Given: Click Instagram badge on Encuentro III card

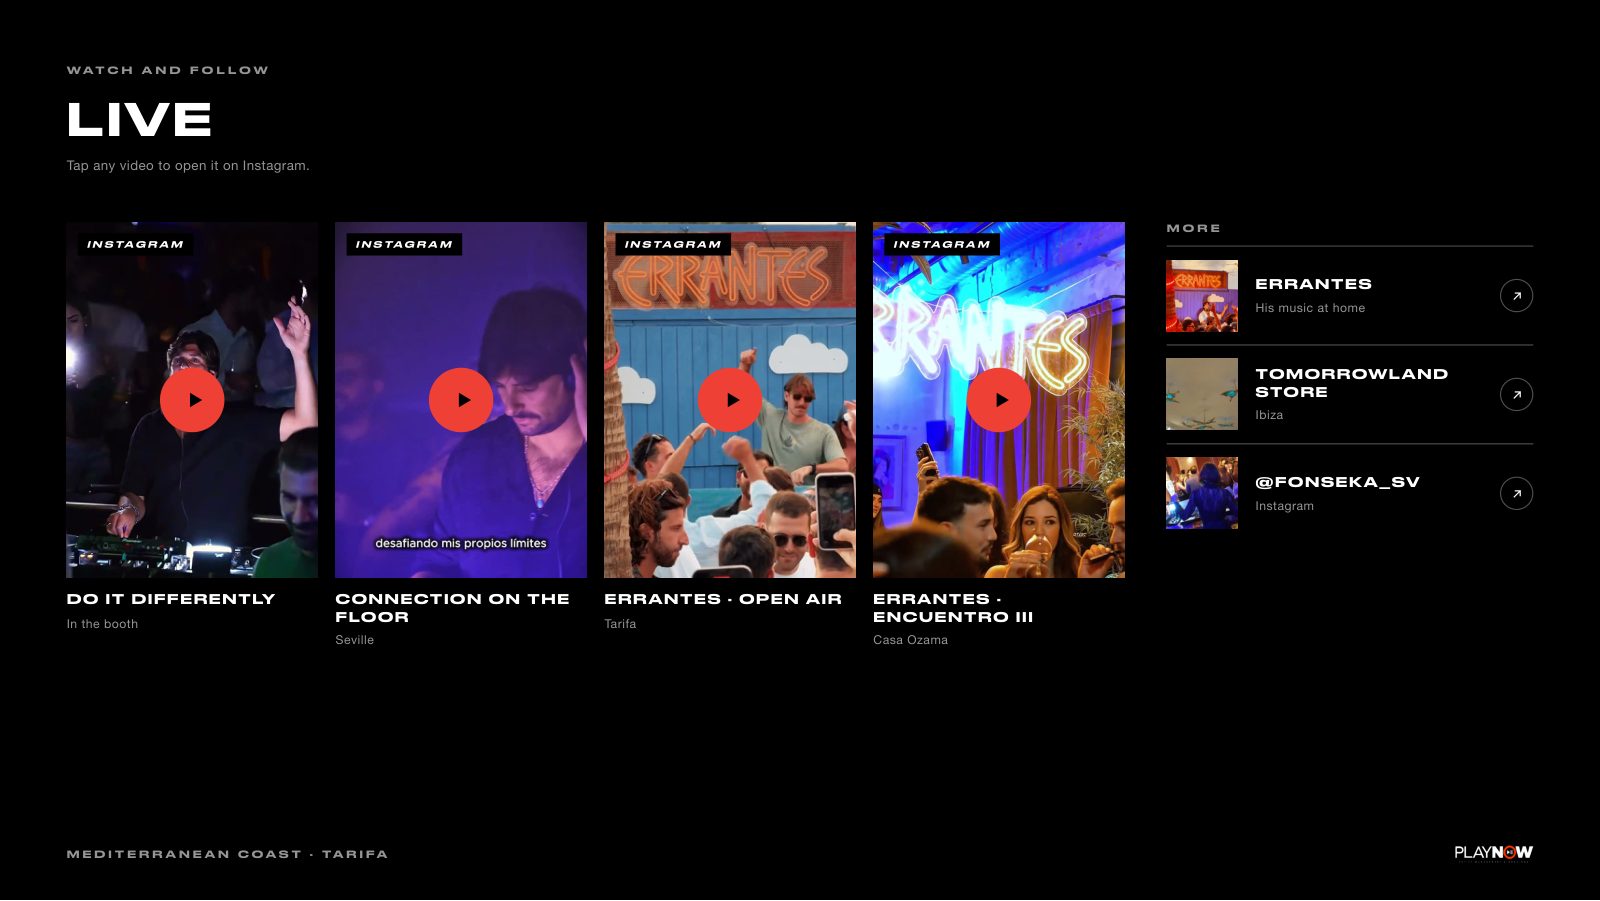Looking at the screenshot, I should pyautogui.click(x=942, y=244).
